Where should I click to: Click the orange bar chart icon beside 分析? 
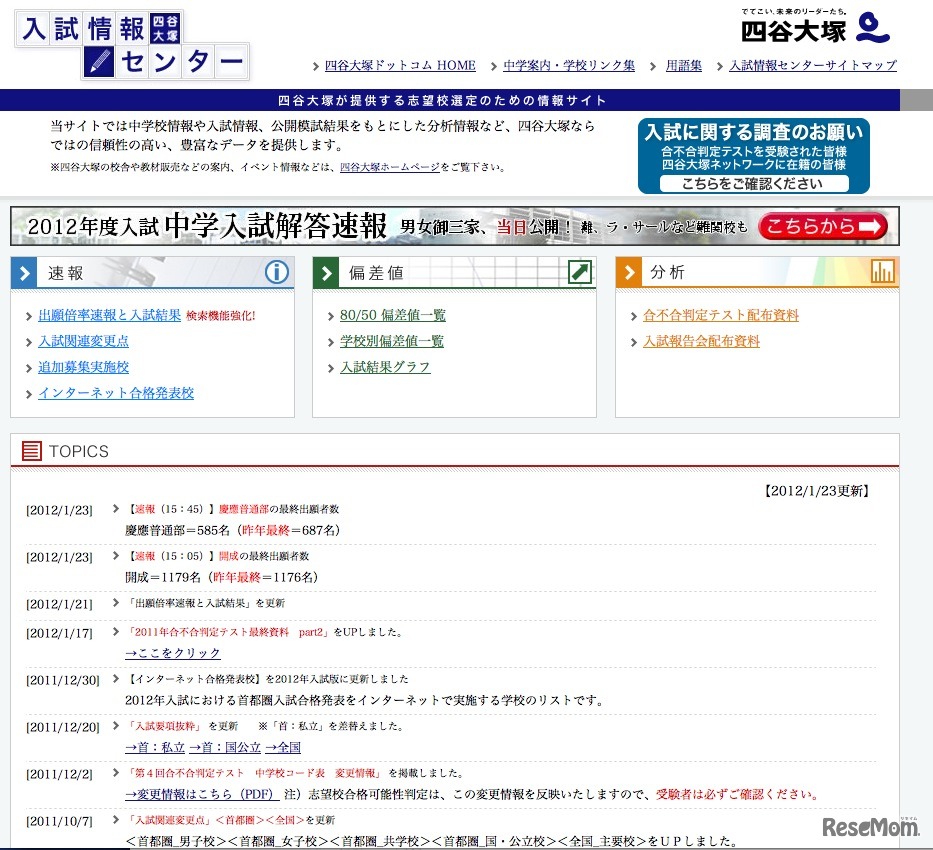882,272
